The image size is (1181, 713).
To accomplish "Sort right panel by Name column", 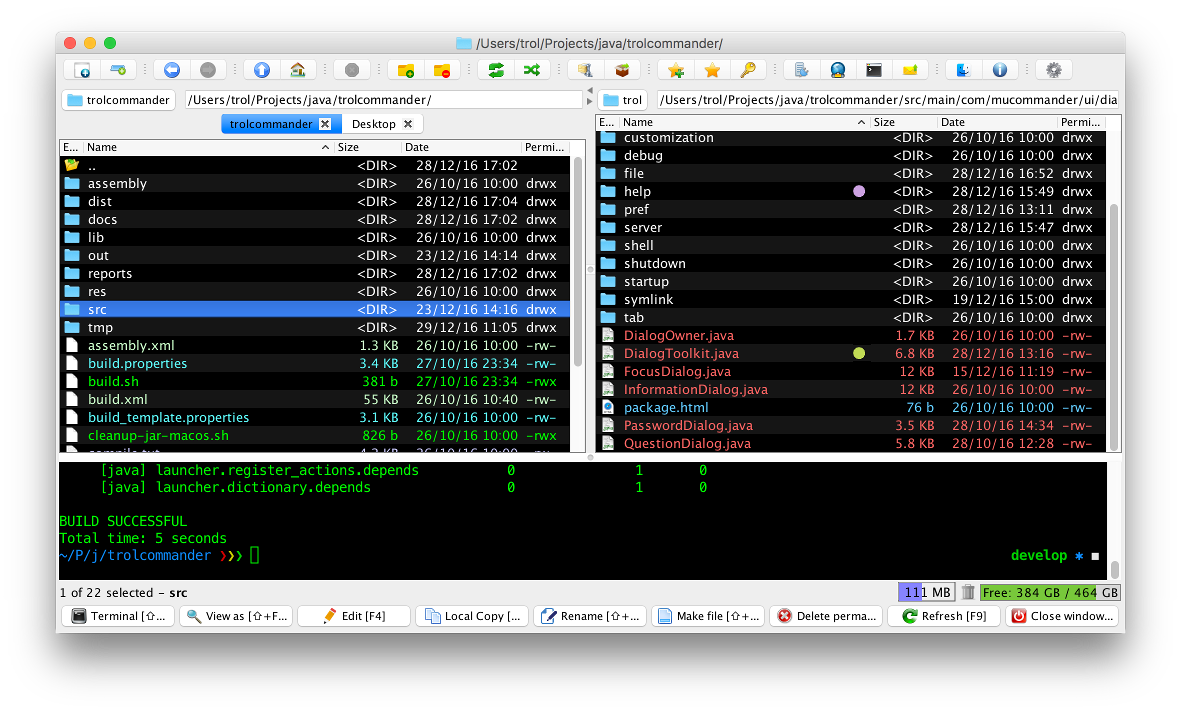I will coord(743,122).
